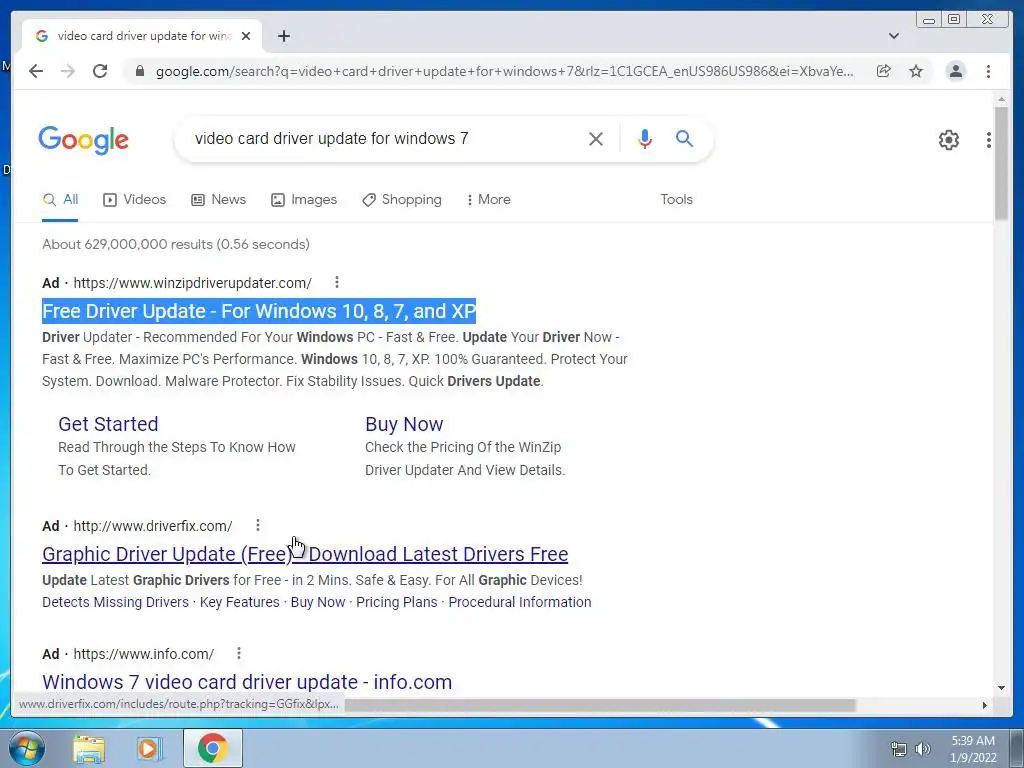Viewport: 1024px width, 768px height.
Task: Open Free Driver Update ad headline
Action: coord(259,311)
